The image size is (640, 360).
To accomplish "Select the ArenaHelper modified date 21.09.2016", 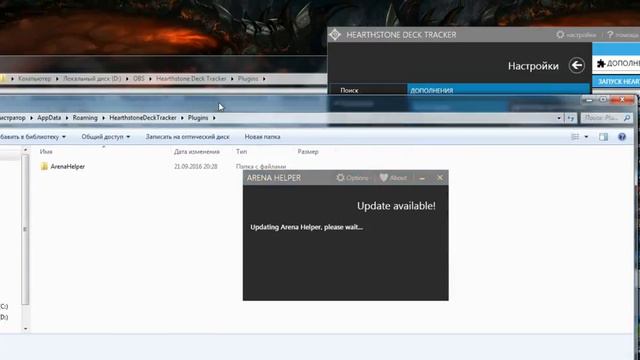I will coord(196,167).
